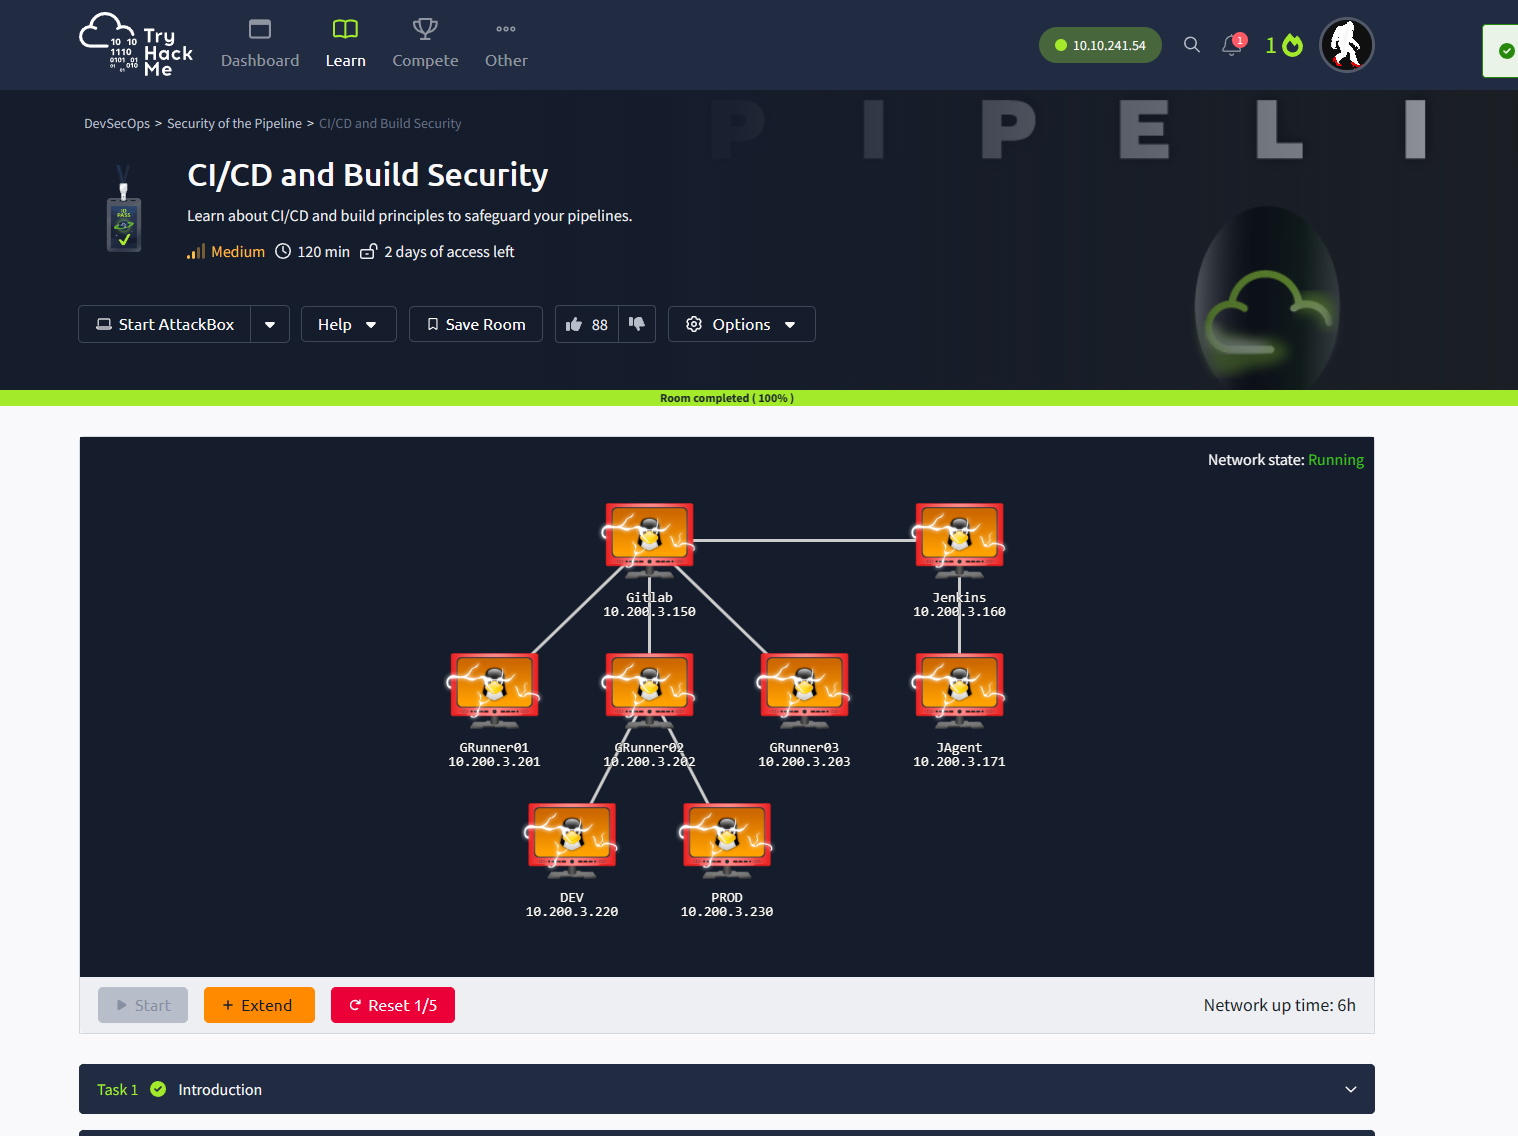Screen dimensions: 1518x1136
Task: Click the room badge lanyard icon
Action: click(124, 209)
